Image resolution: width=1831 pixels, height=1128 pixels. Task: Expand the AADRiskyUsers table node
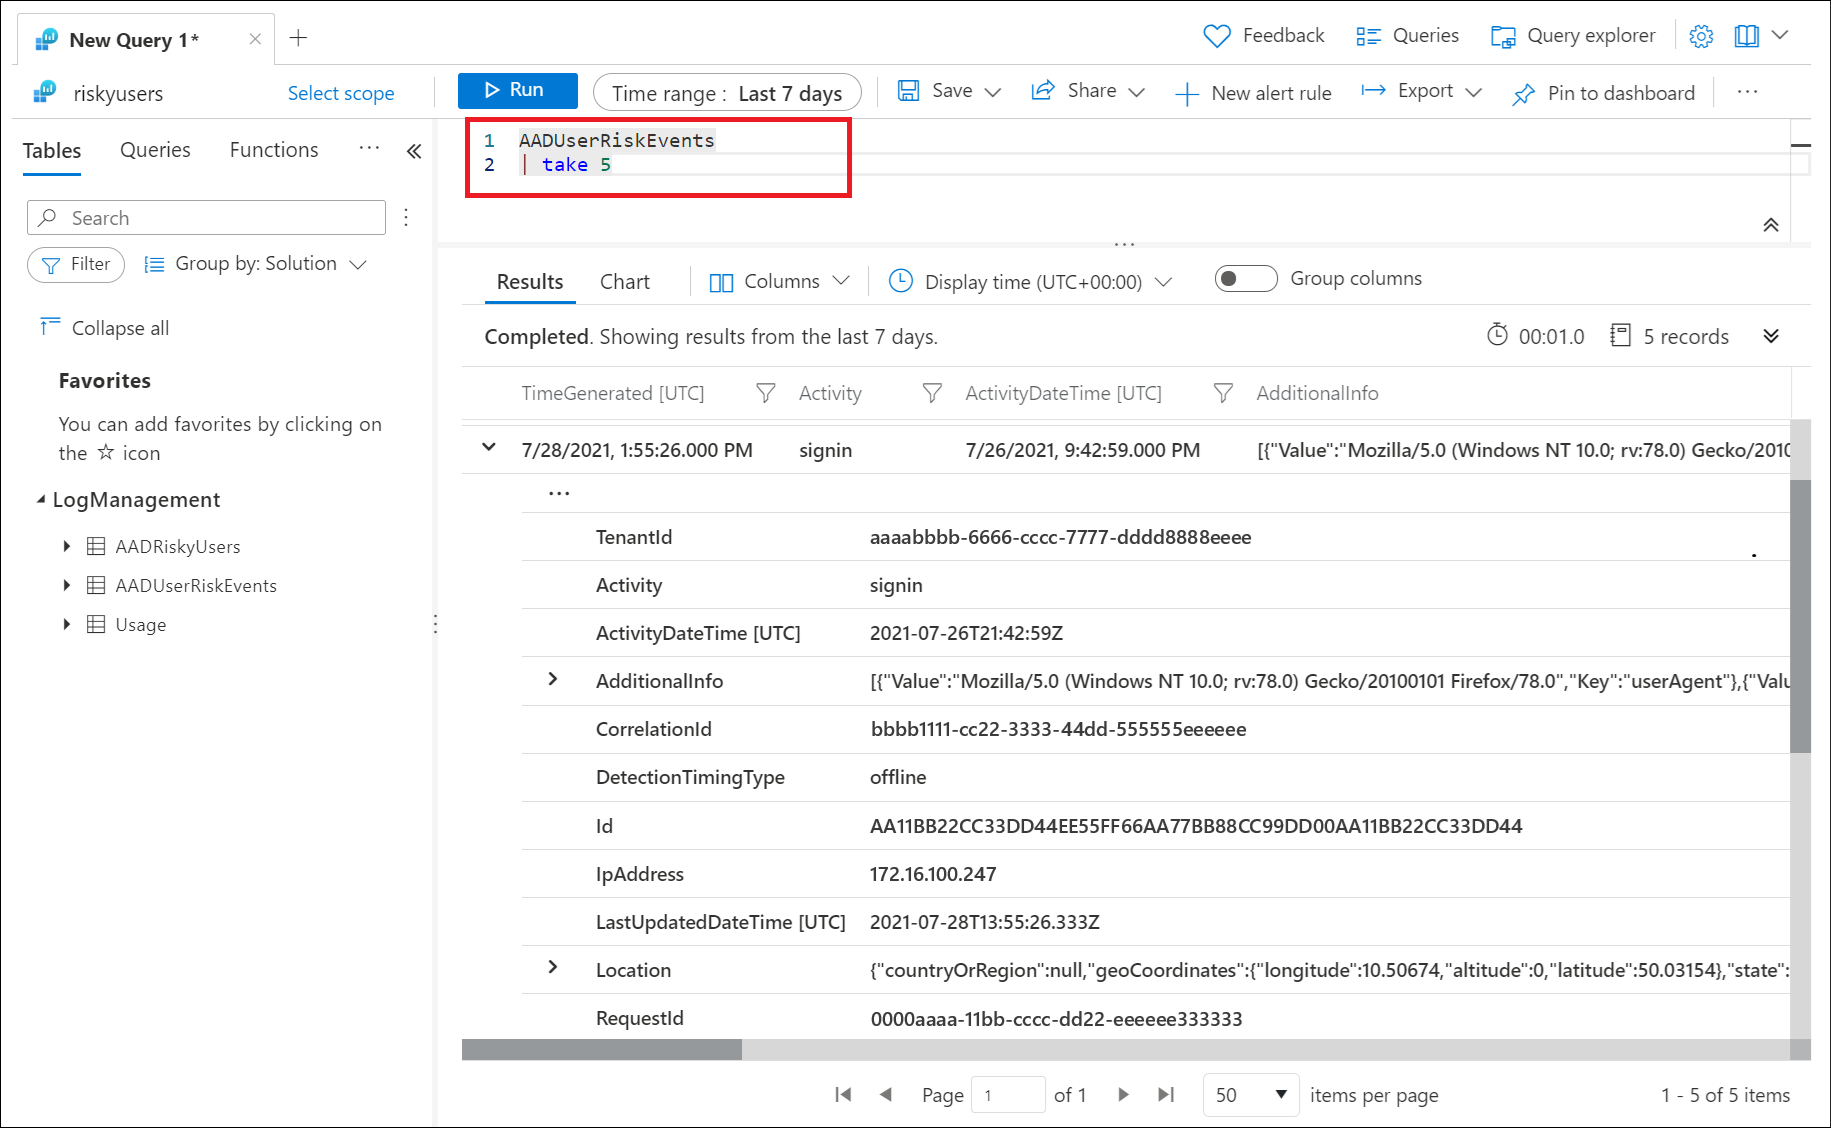pyautogui.click(x=67, y=546)
